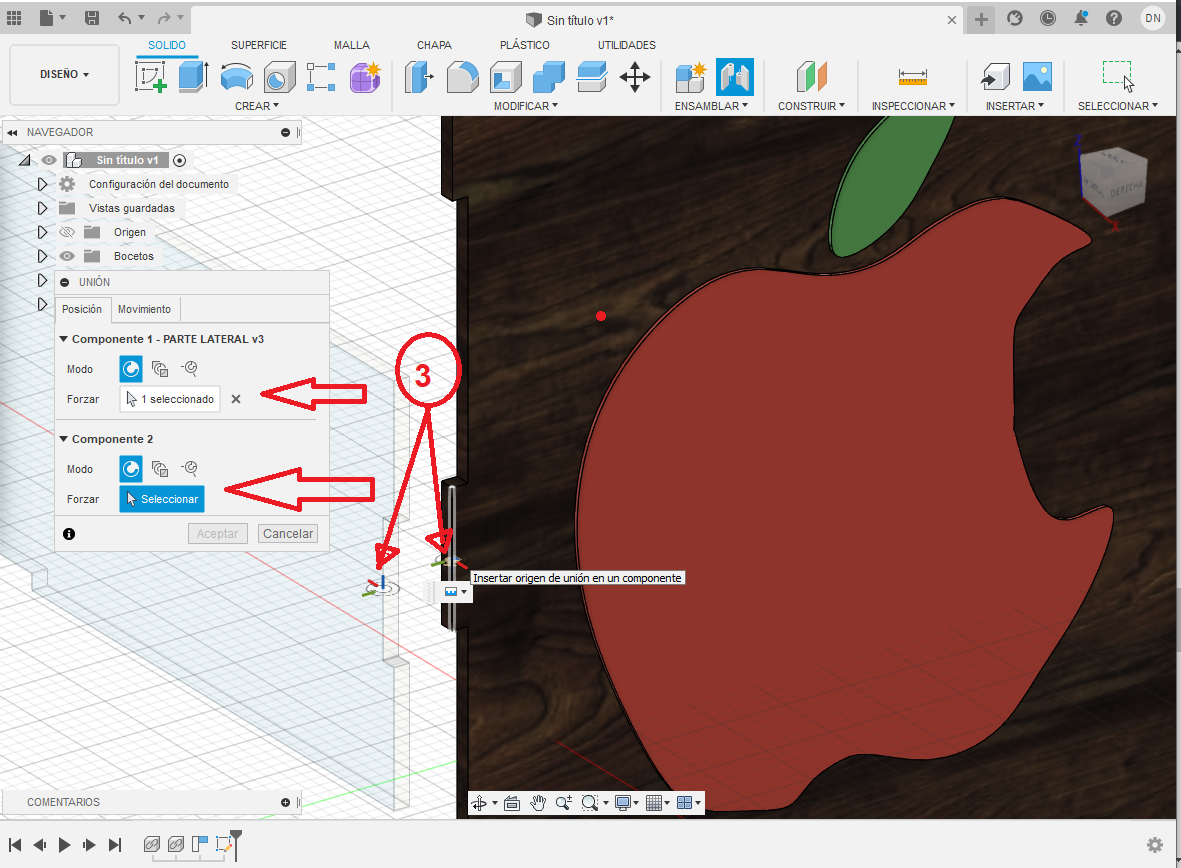Undo the last action
Image resolution: width=1181 pixels, height=868 pixels.
[125, 18]
